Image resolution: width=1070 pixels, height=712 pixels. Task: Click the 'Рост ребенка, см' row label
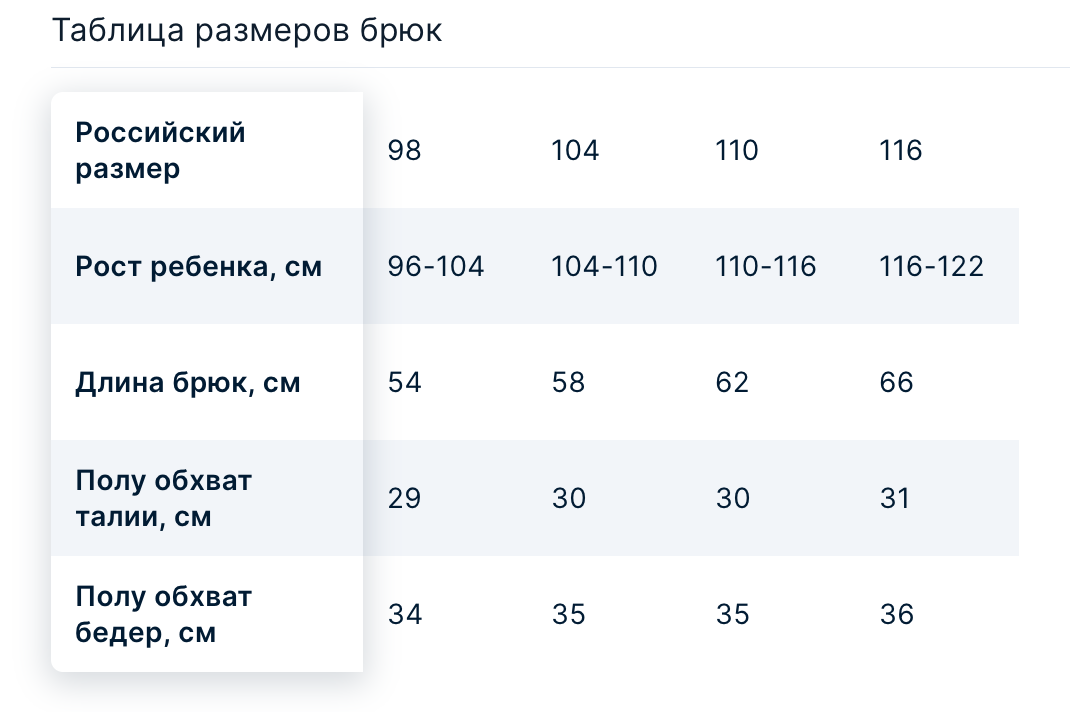(x=199, y=266)
